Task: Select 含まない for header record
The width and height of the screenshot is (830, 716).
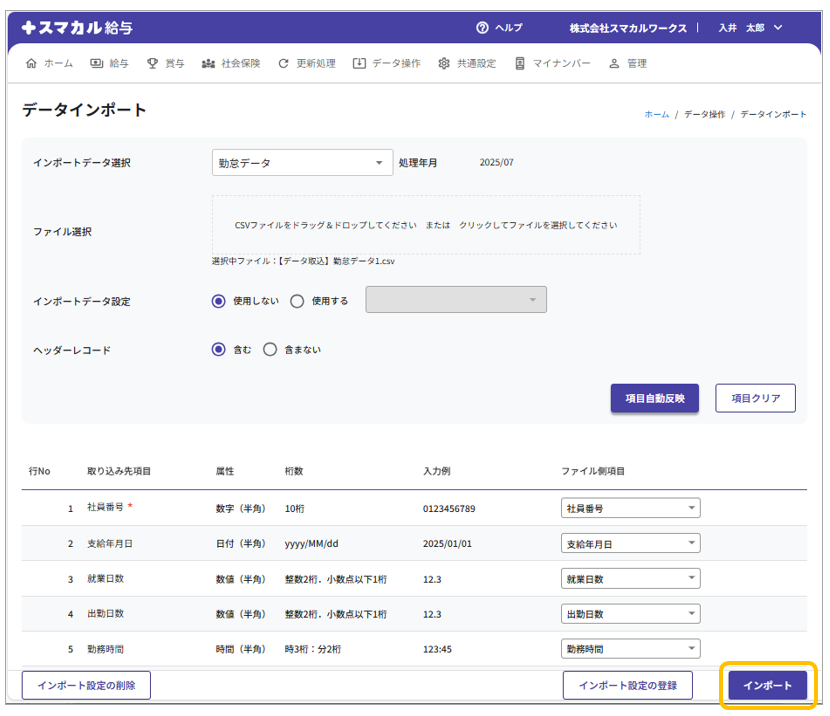Action: [270, 350]
